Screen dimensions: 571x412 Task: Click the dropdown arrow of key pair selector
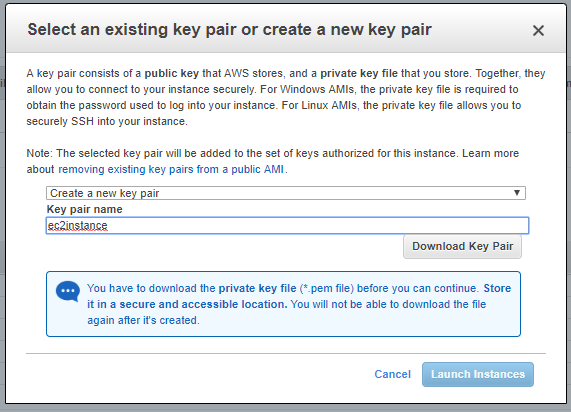click(516, 193)
